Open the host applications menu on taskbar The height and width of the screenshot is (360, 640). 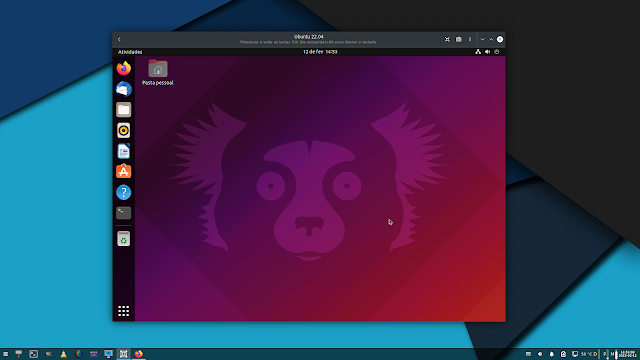(6, 354)
